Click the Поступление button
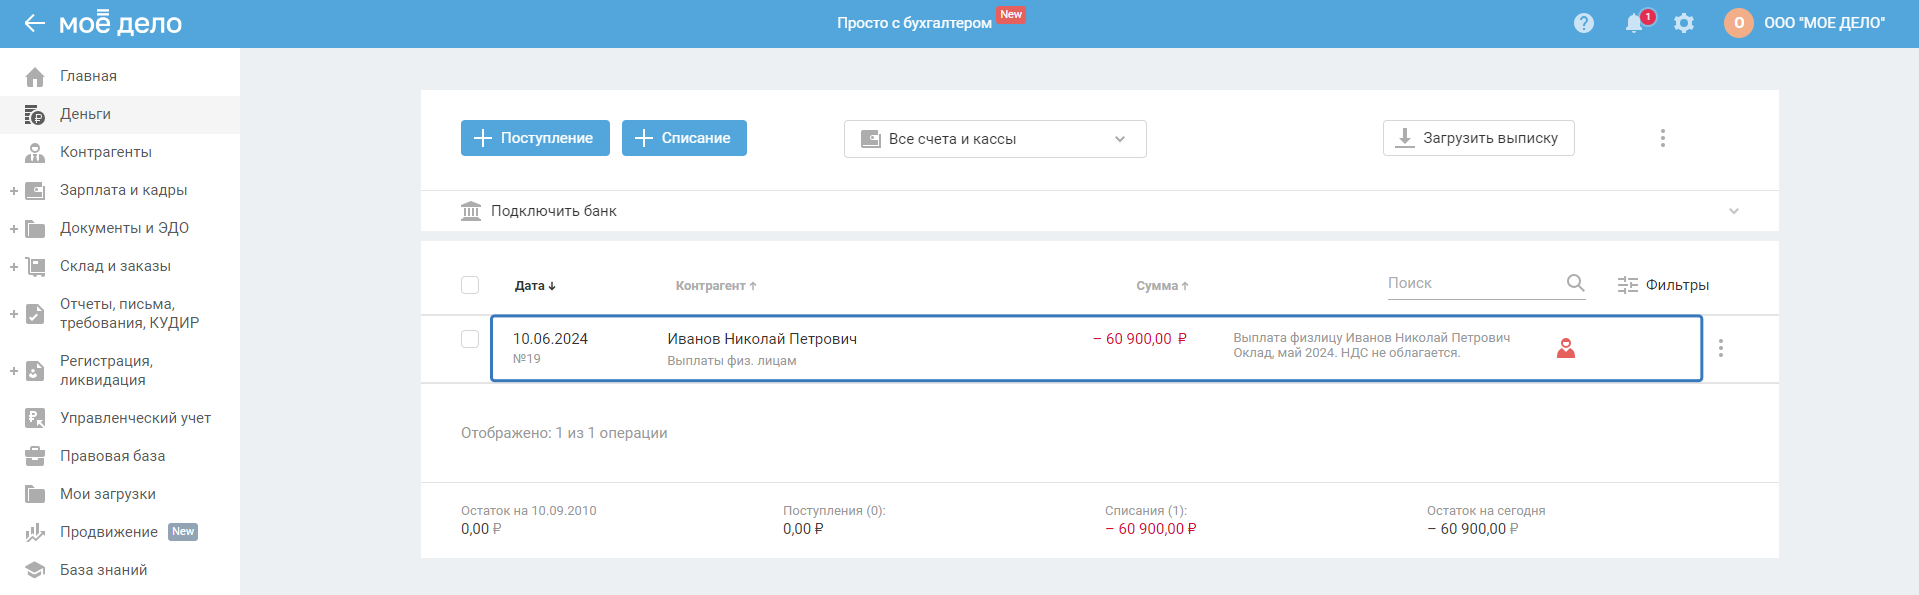 click(535, 138)
